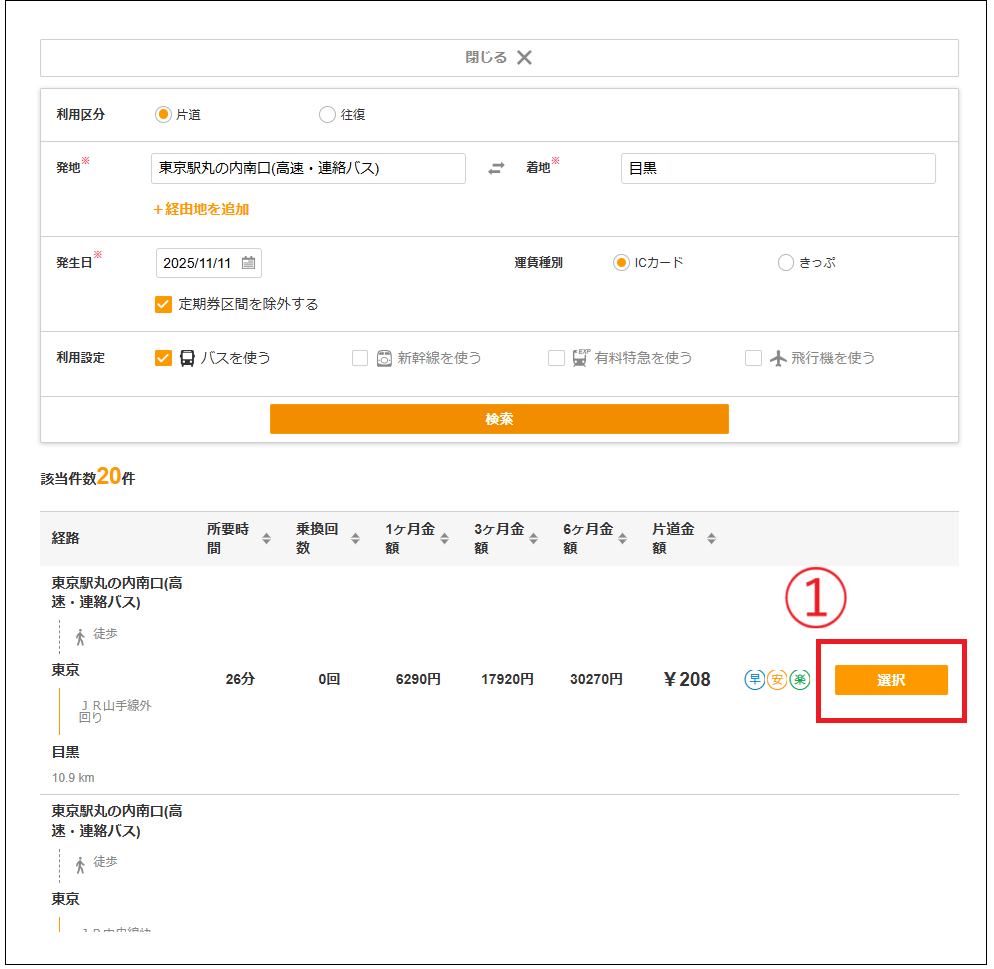Click the swap origin and destination arrows icon
This screenshot has width=994, height=969.
(496, 169)
